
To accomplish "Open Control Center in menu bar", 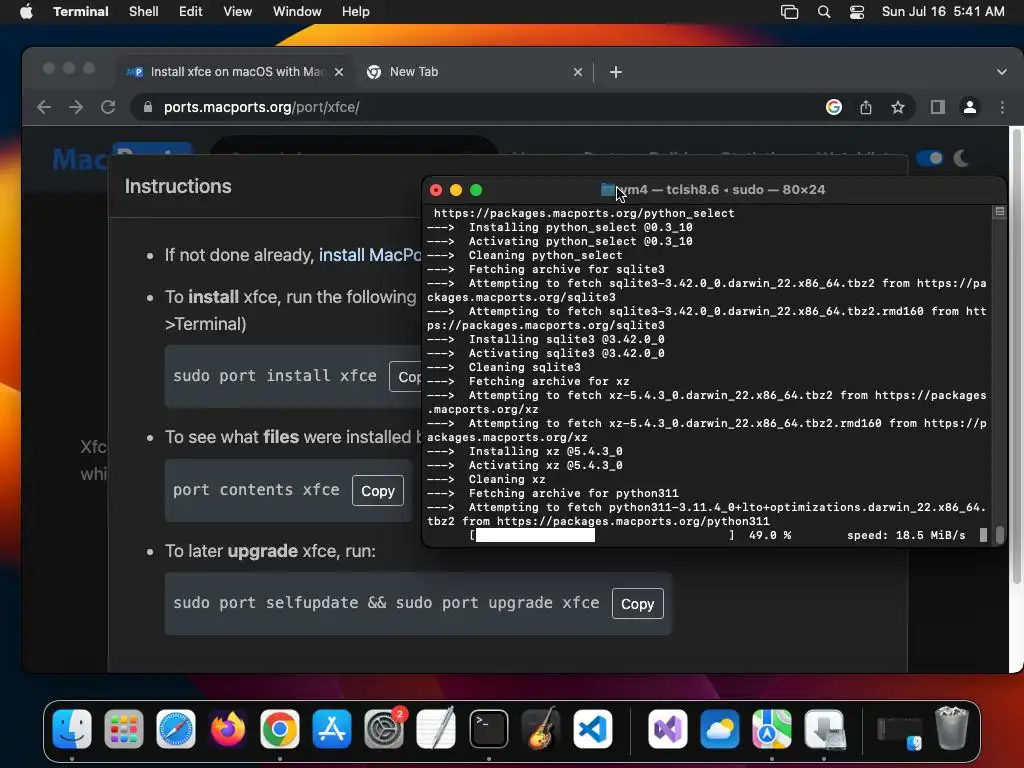I will (857, 12).
